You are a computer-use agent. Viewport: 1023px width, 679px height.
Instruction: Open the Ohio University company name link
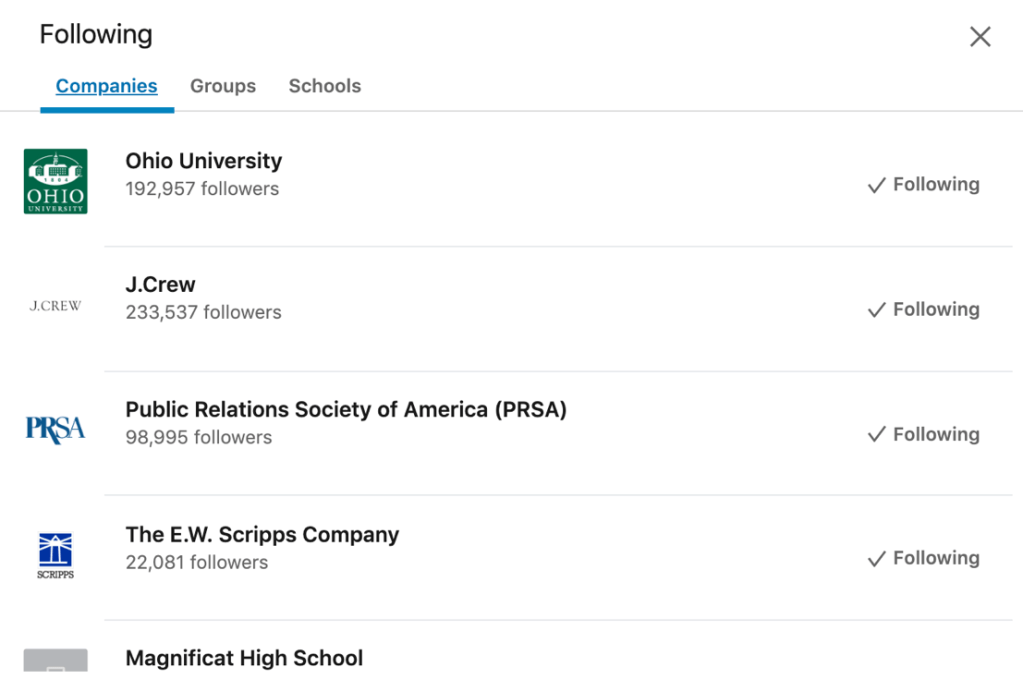(204, 161)
